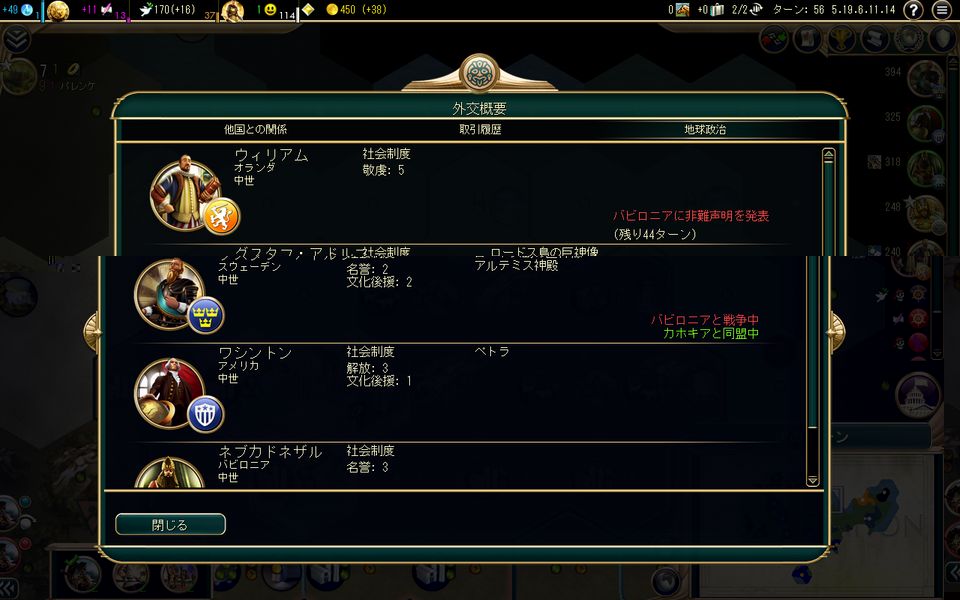Click the science beaker icon in top bar
This screenshot has width=960, height=600.
27,9
